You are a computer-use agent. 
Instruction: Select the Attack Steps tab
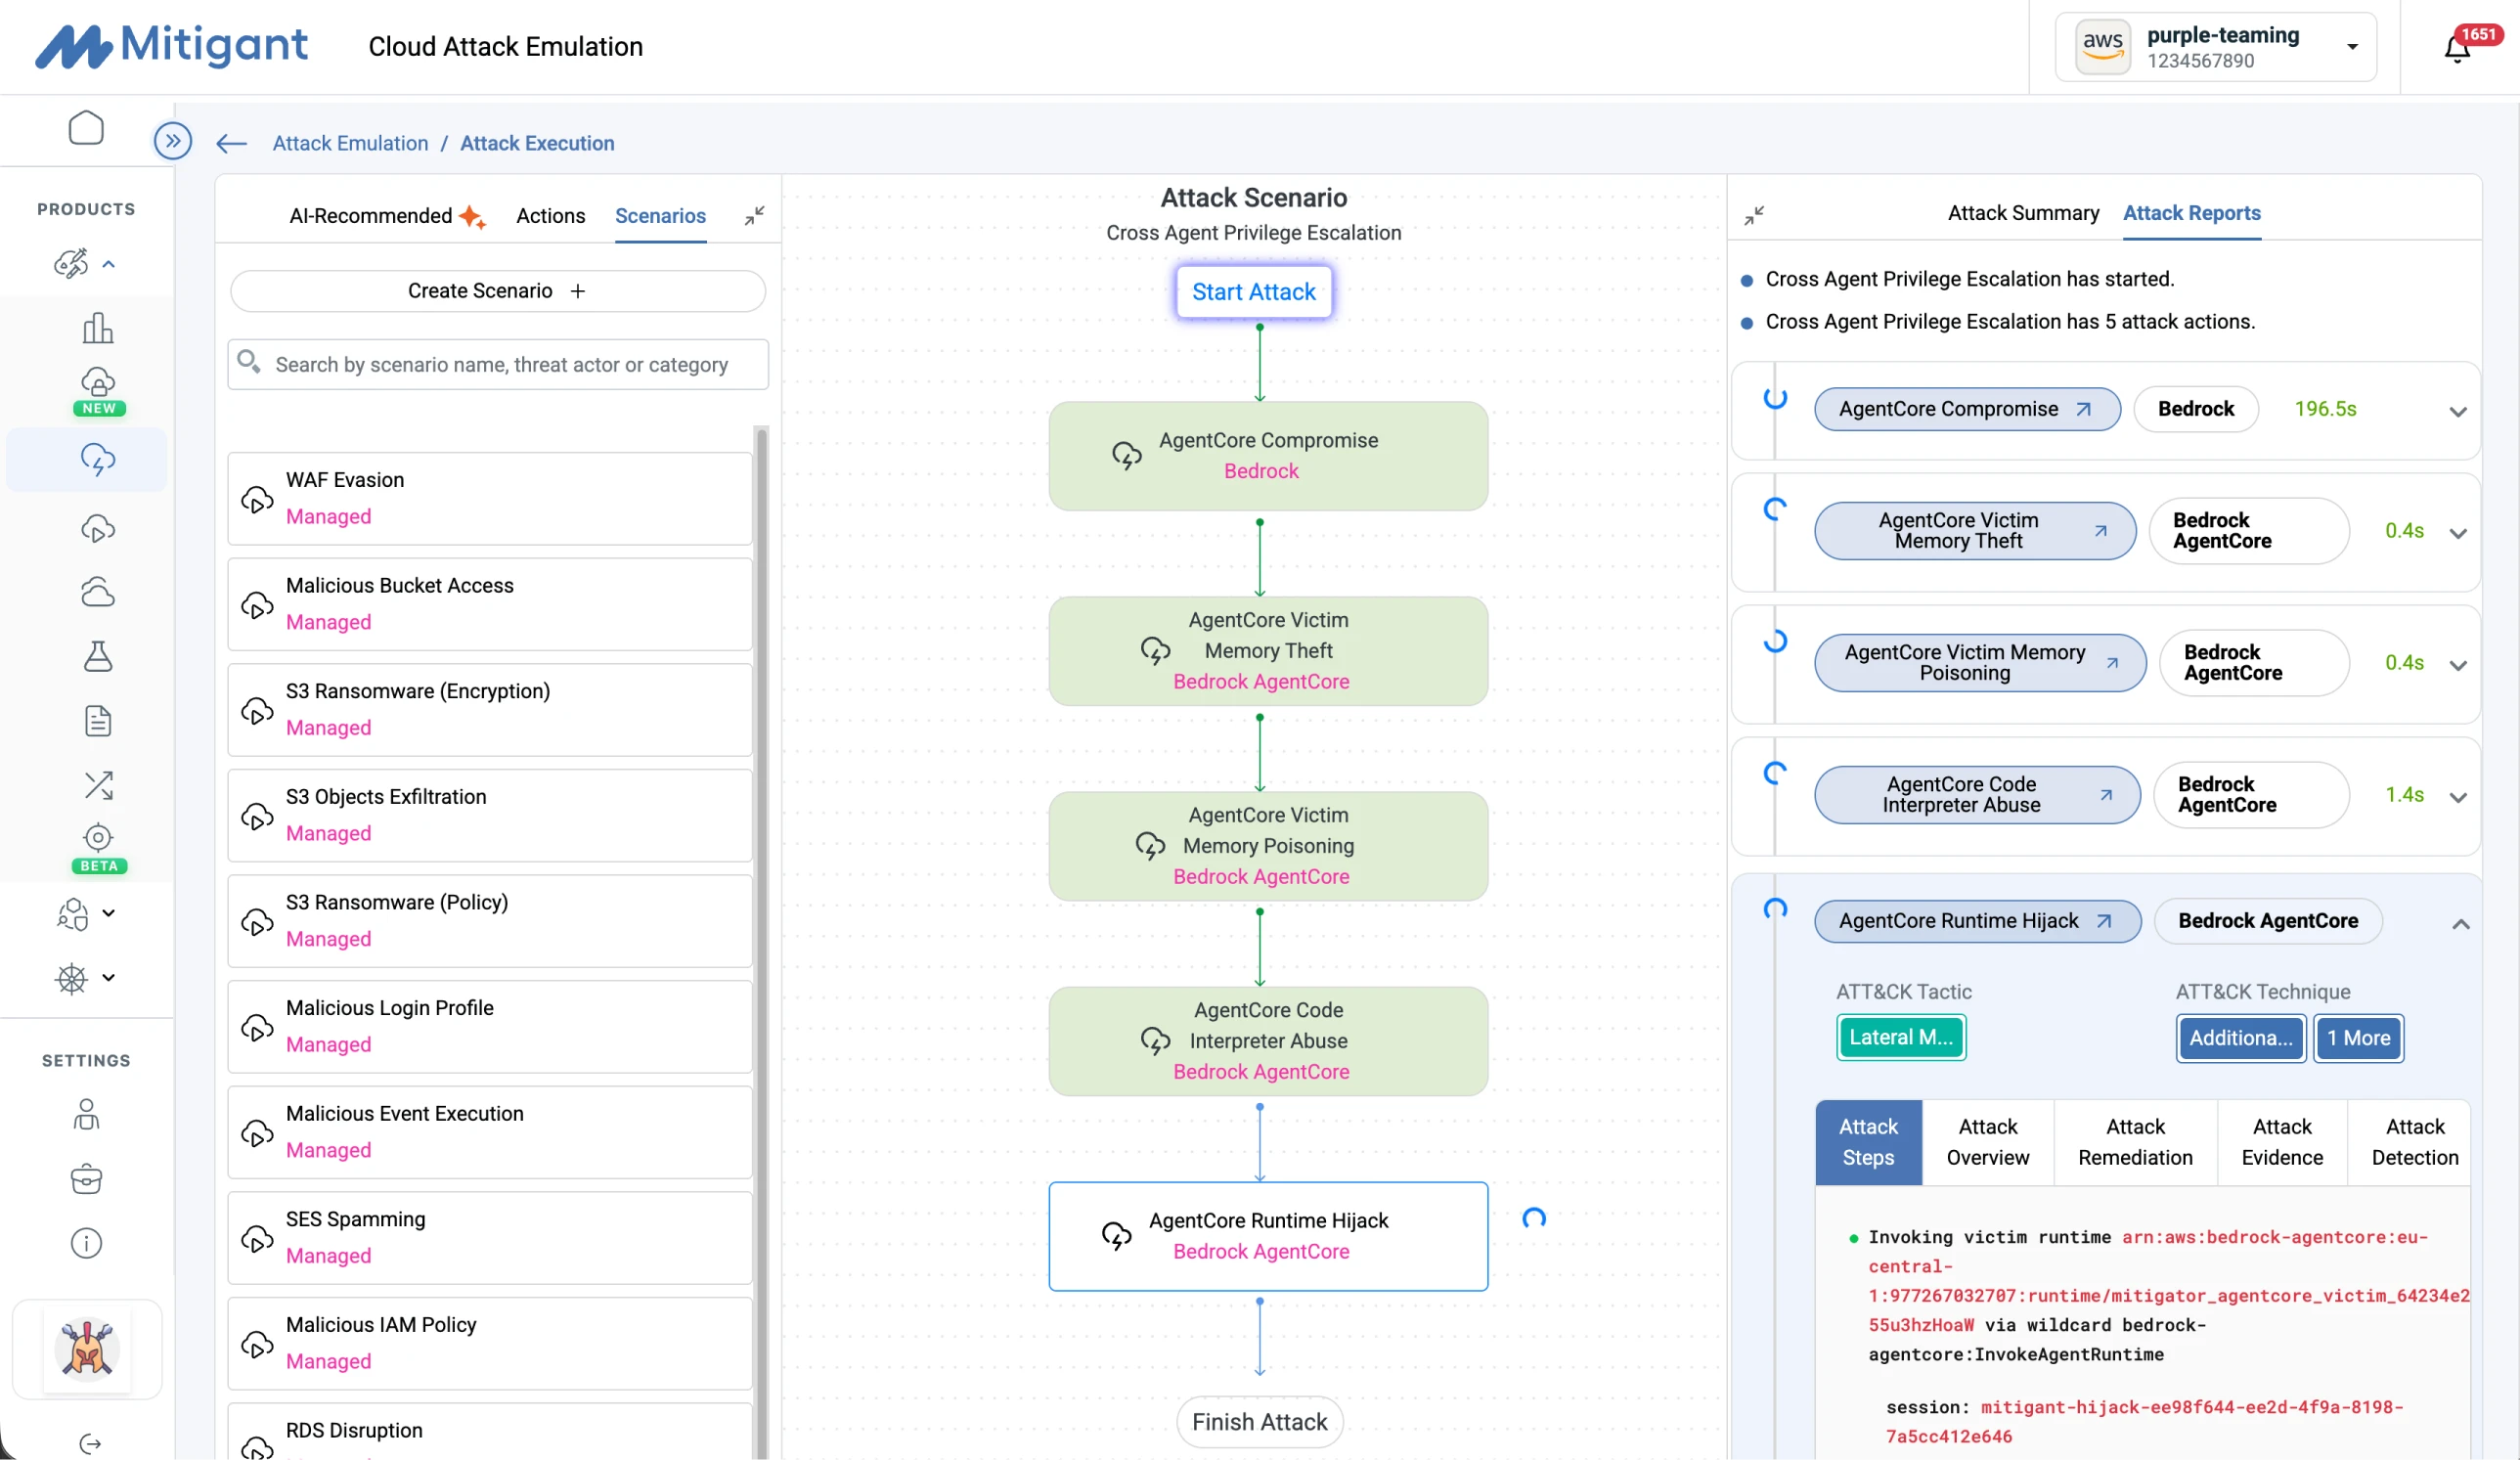click(x=1868, y=1142)
